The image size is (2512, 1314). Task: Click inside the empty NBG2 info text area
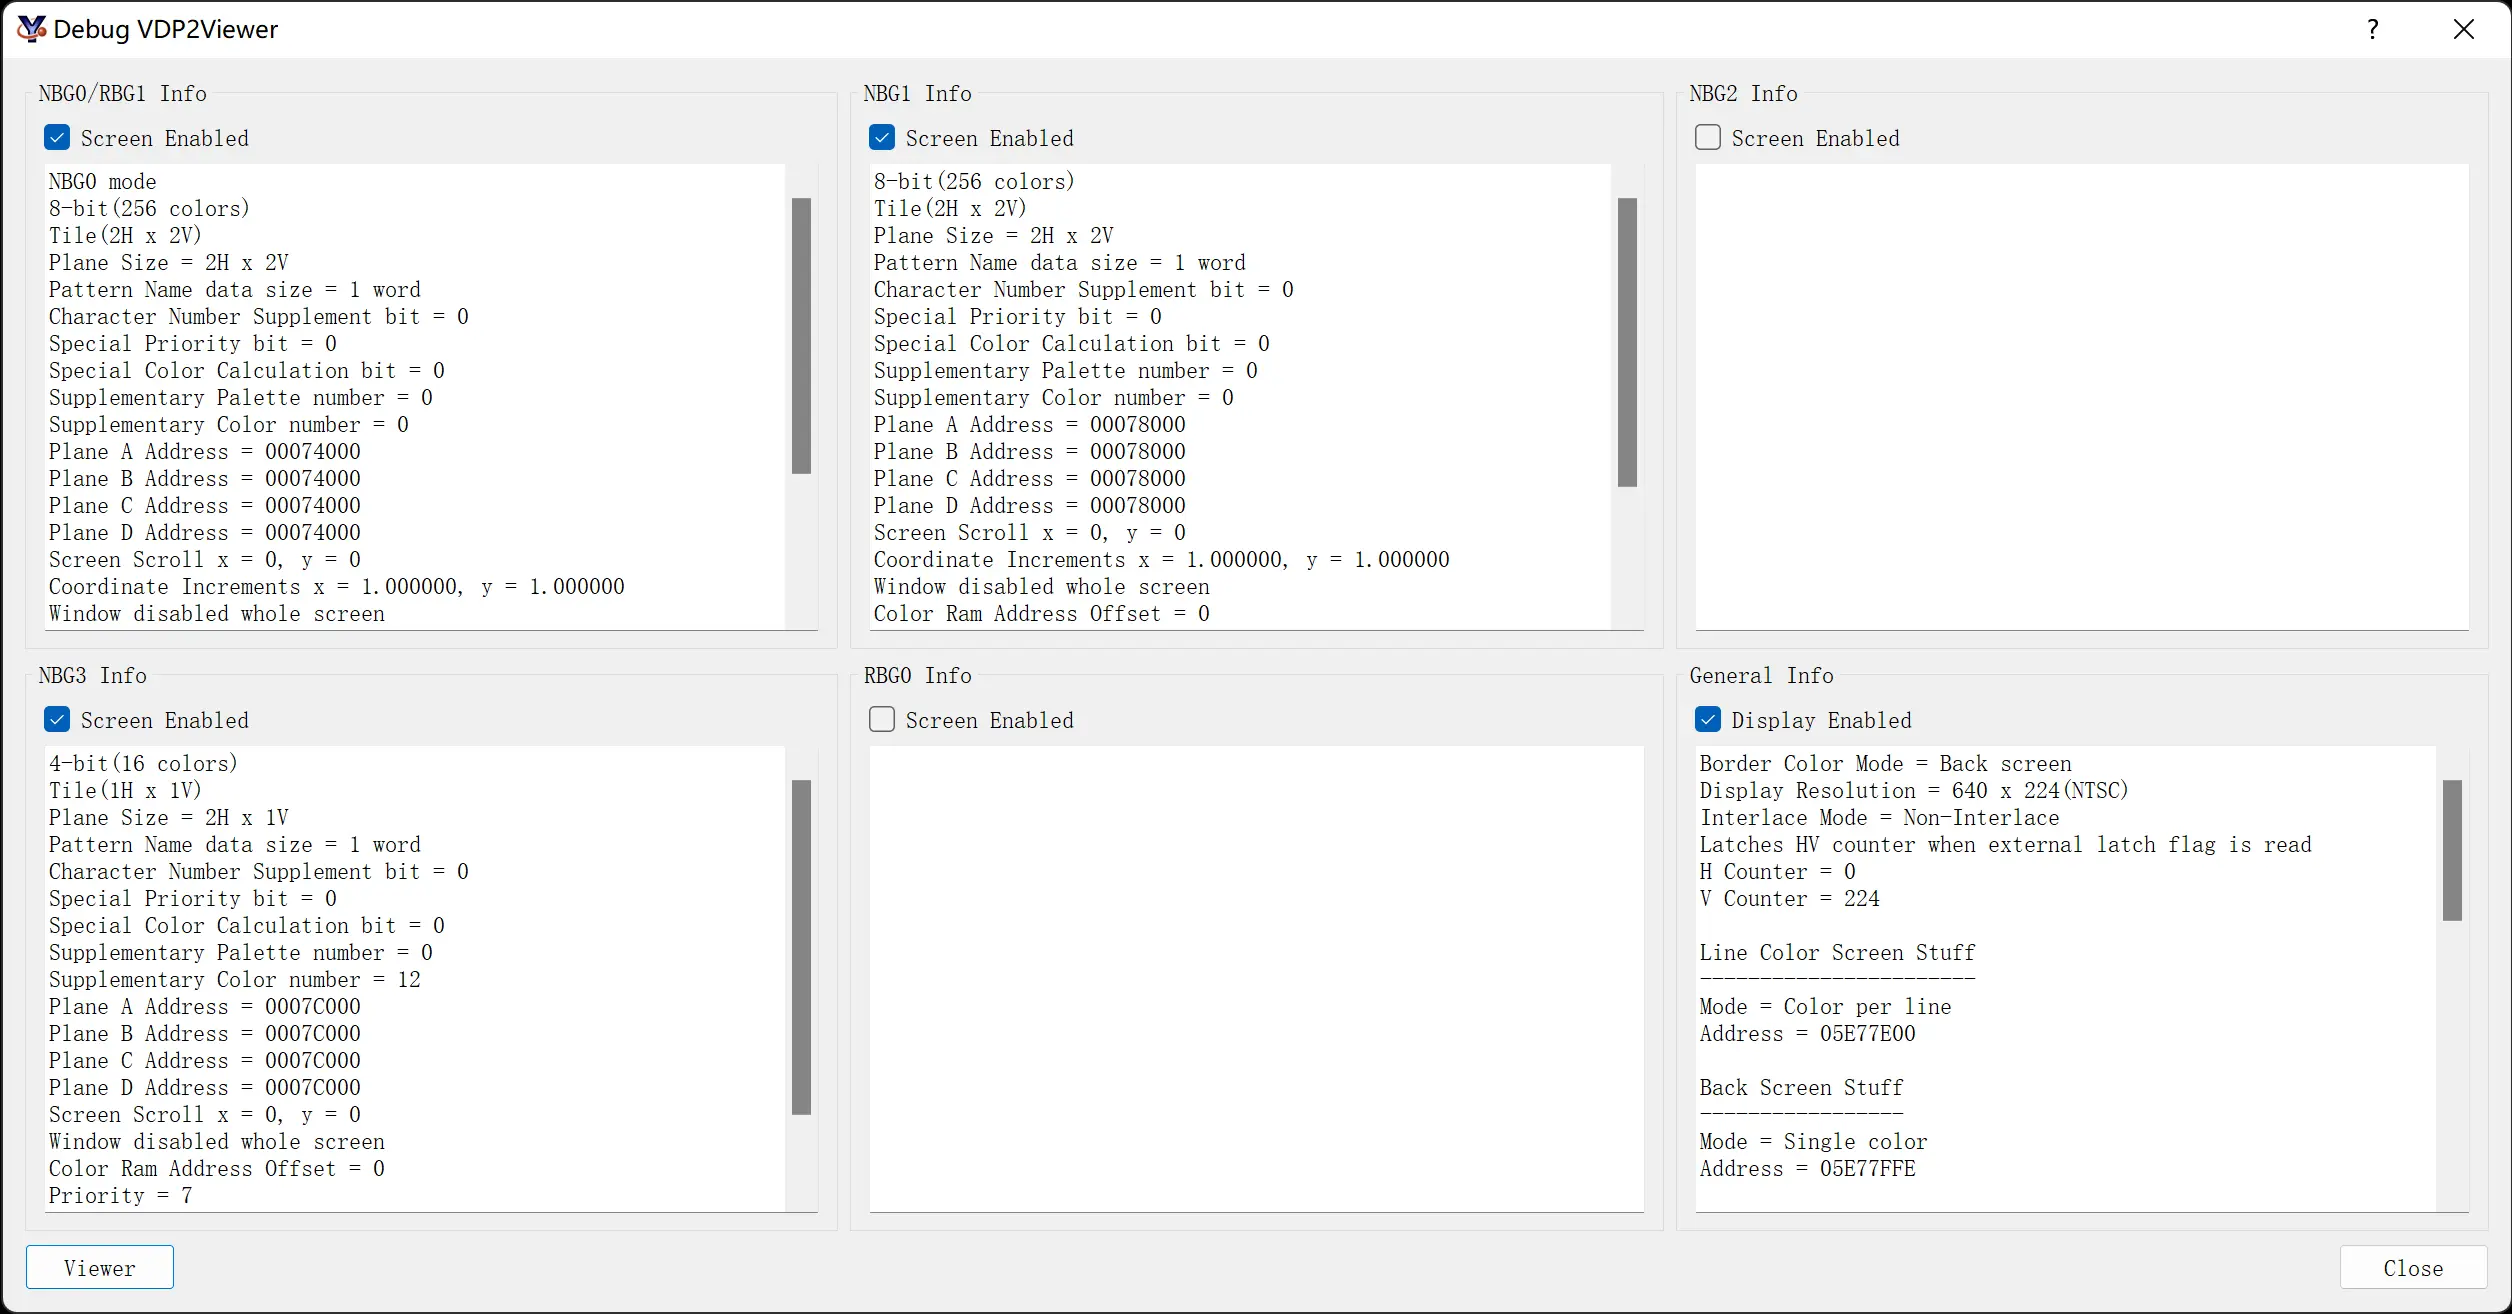pos(2082,397)
